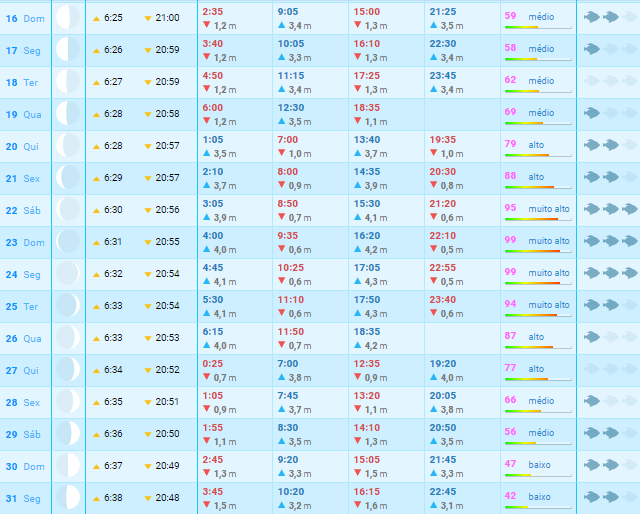Click the faded first fish icon in row 18 Ter

pos(592,81)
